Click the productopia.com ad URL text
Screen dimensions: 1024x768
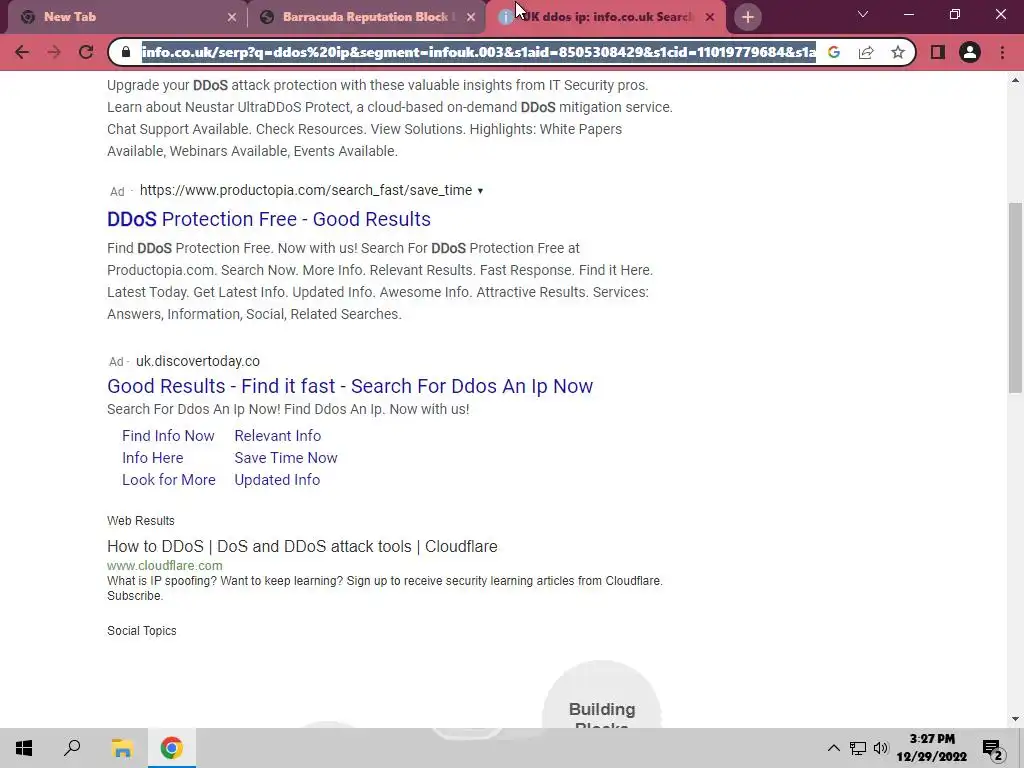tap(306, 190)
